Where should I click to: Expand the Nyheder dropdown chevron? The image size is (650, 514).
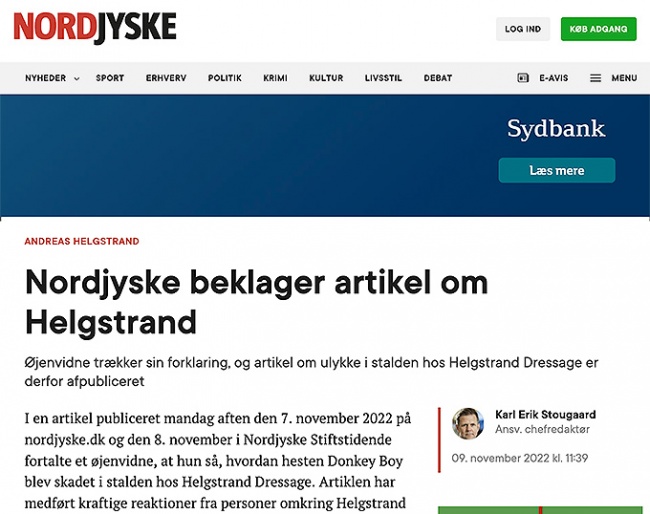(77, 78)
